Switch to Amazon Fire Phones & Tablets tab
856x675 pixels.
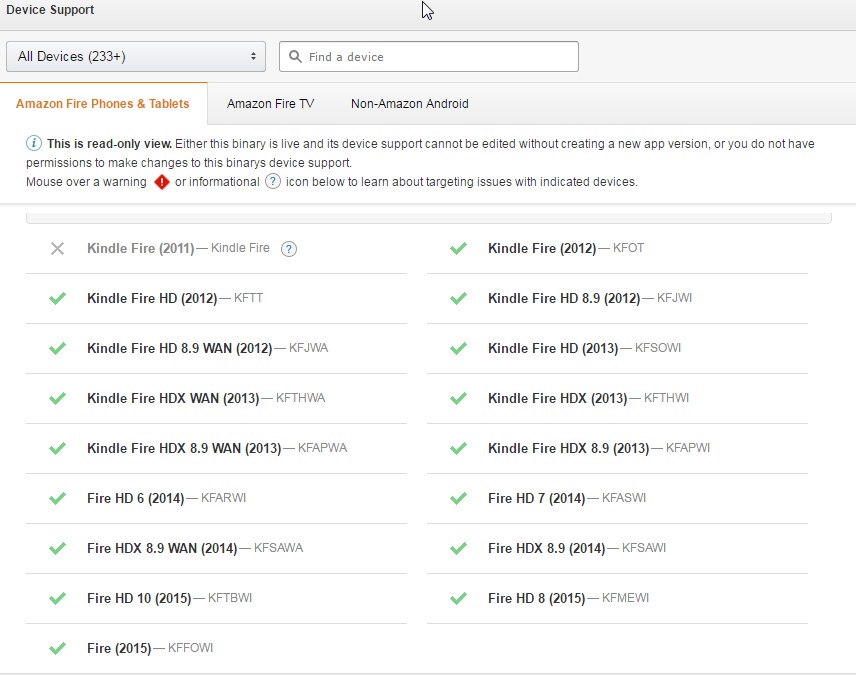tap(103, 104)
